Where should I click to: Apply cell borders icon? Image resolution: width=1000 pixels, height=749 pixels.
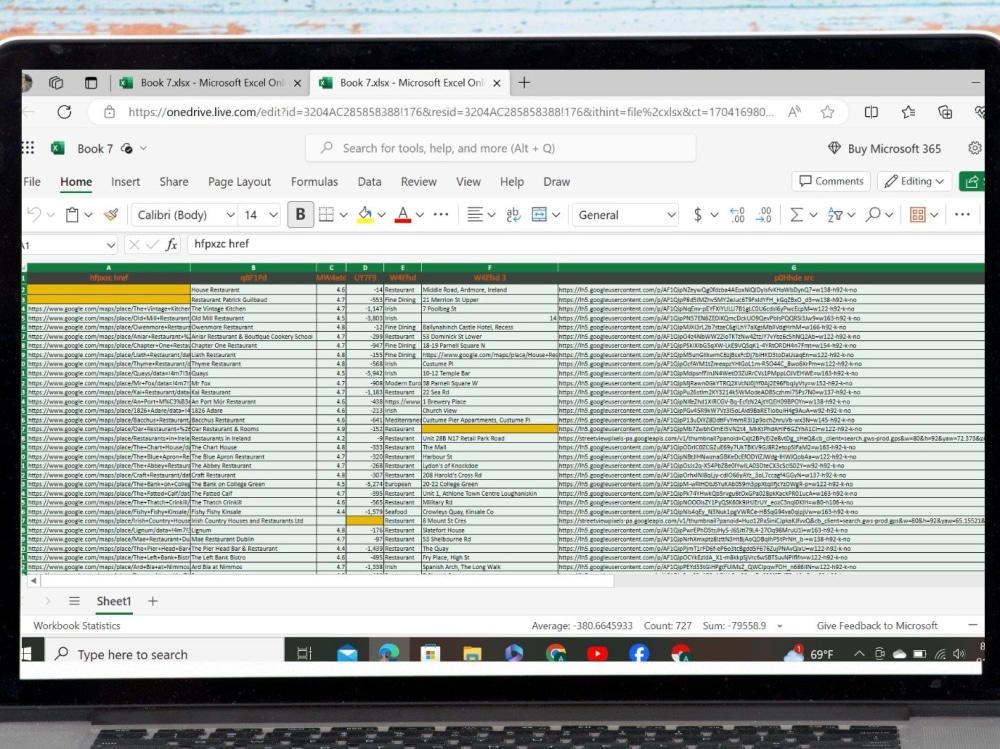pos(326,215)
